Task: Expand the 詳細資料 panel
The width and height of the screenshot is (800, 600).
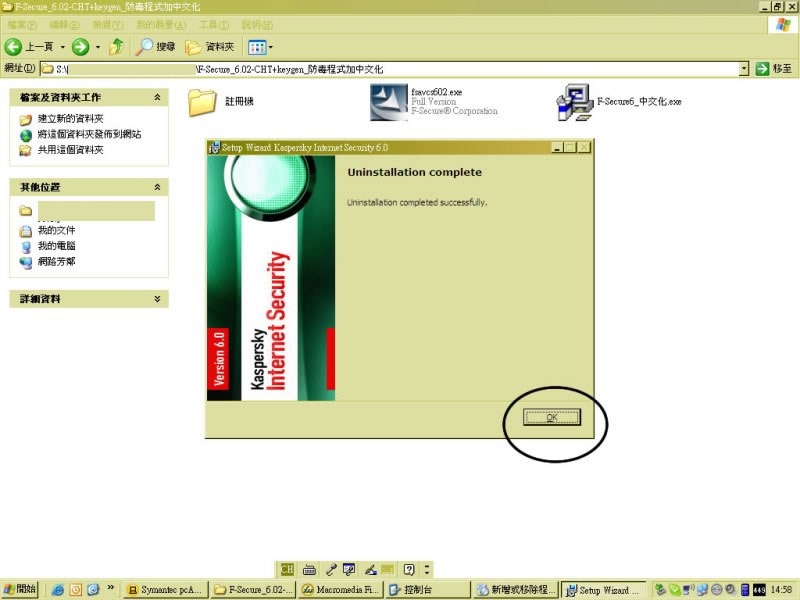Action: 157,299
